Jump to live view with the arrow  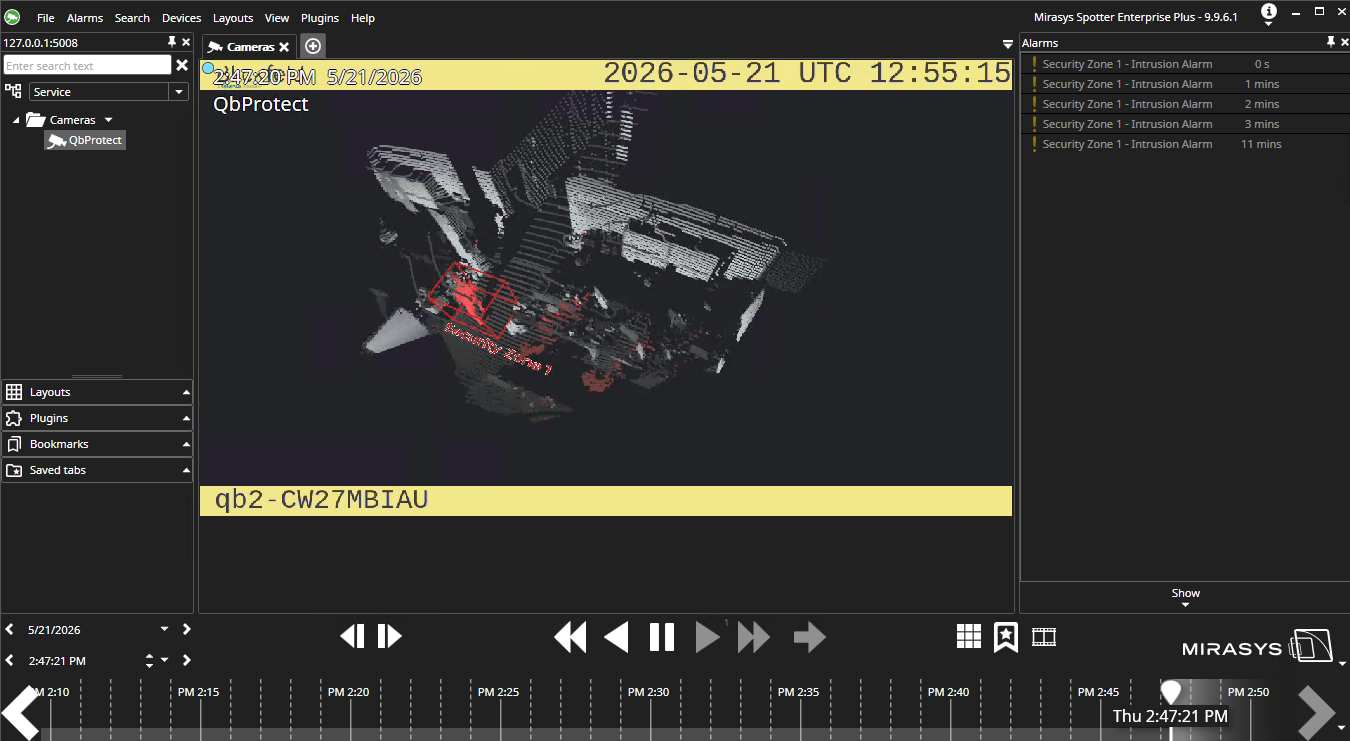810,637
